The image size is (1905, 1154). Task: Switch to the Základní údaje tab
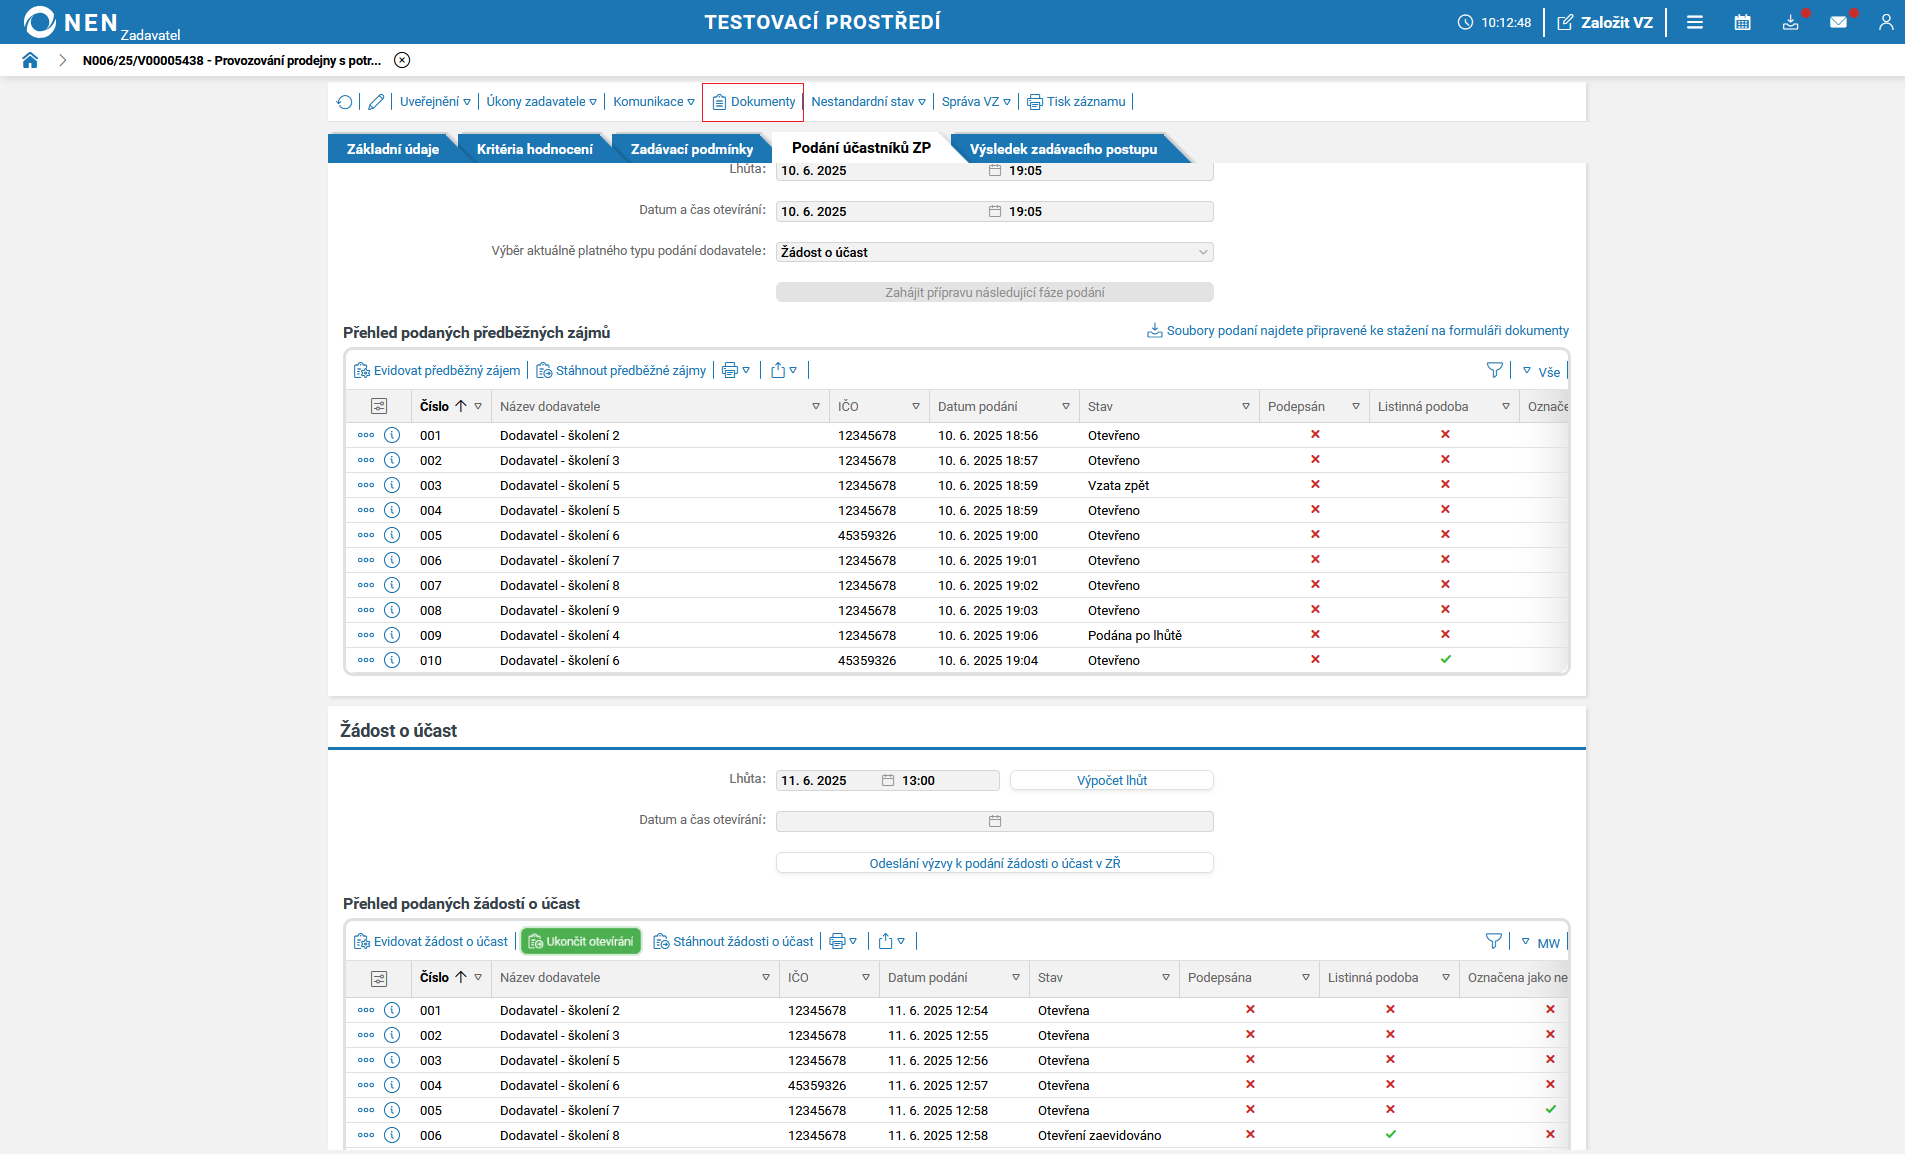393,149
